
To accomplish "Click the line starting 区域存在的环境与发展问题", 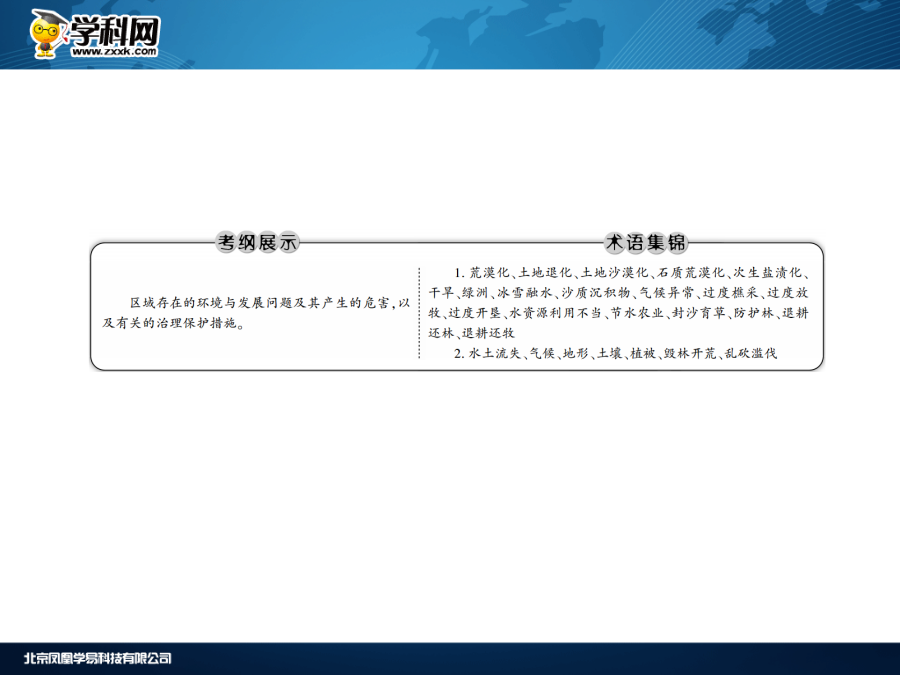I will [x=270, y=302].
